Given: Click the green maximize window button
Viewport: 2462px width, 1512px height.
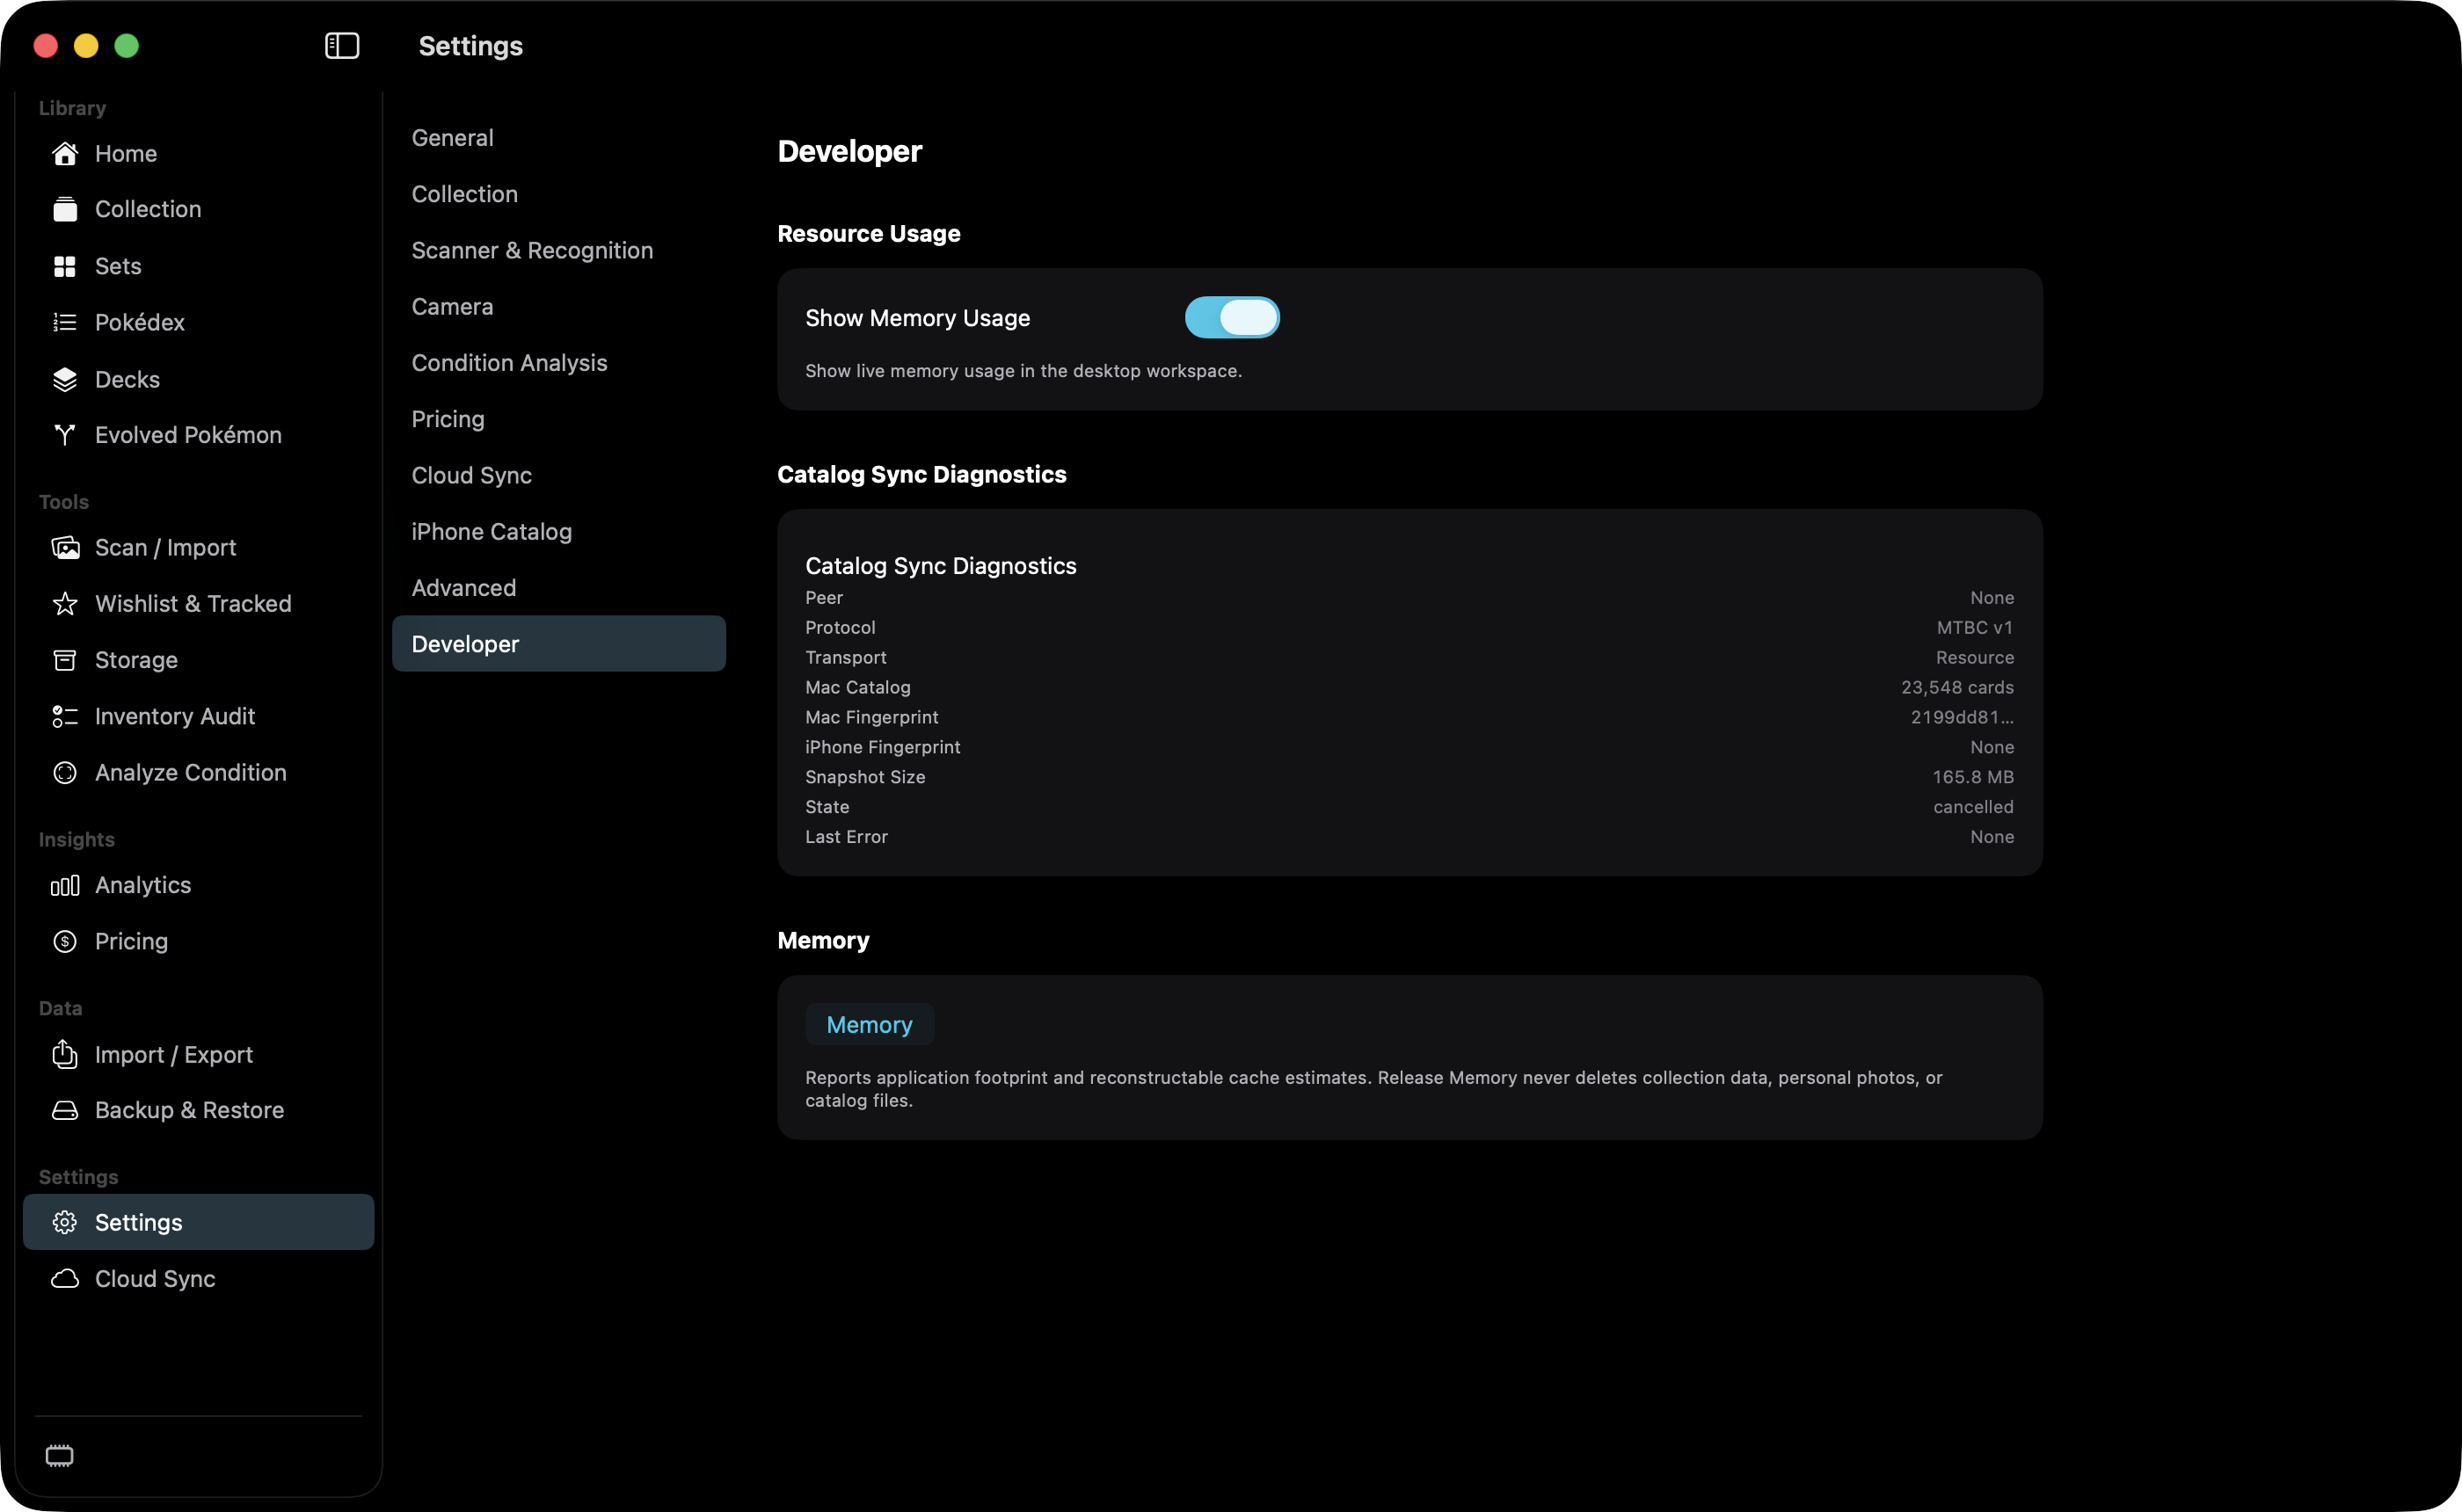Looking at the screenshot, I should pyautogui.click(x=127, y=46).
